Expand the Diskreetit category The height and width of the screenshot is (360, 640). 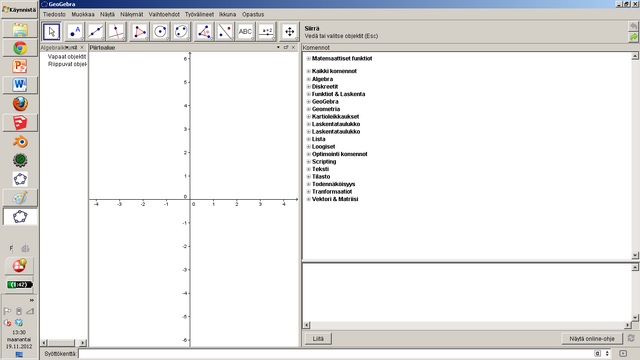tap(309, 87)
